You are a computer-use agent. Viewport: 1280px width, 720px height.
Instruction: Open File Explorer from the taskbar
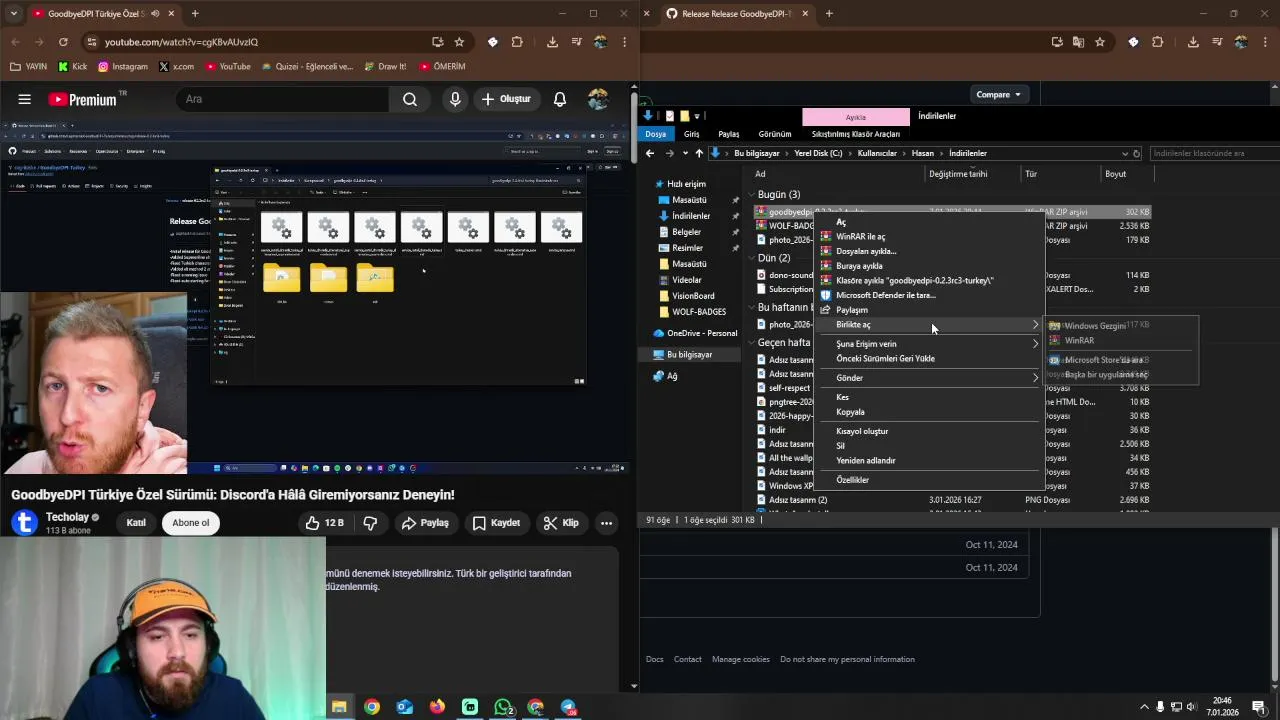coord(339,707)
